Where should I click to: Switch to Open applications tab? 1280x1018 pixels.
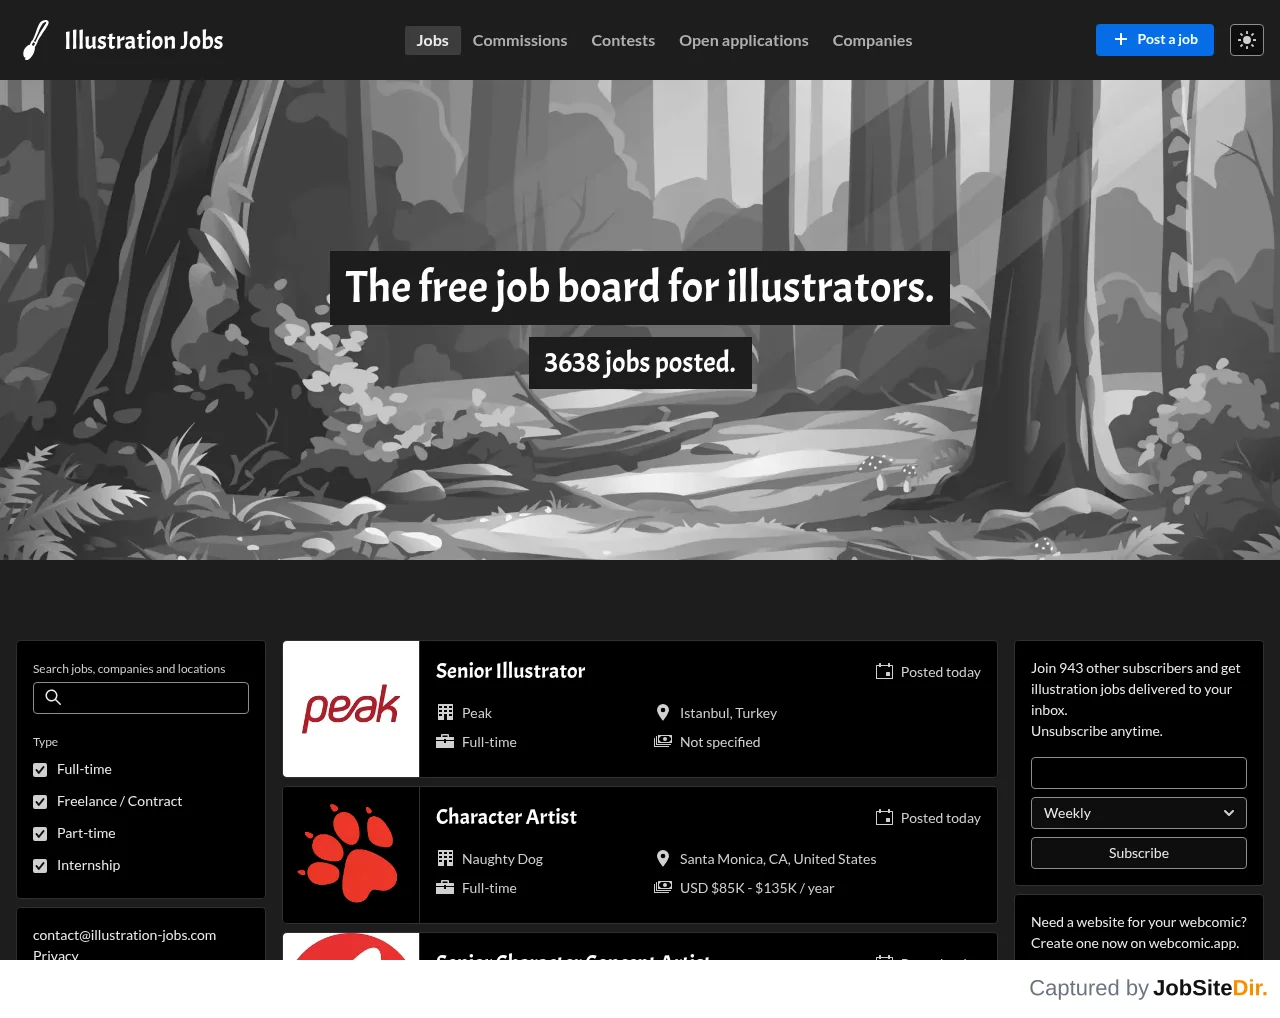point(744,40)
